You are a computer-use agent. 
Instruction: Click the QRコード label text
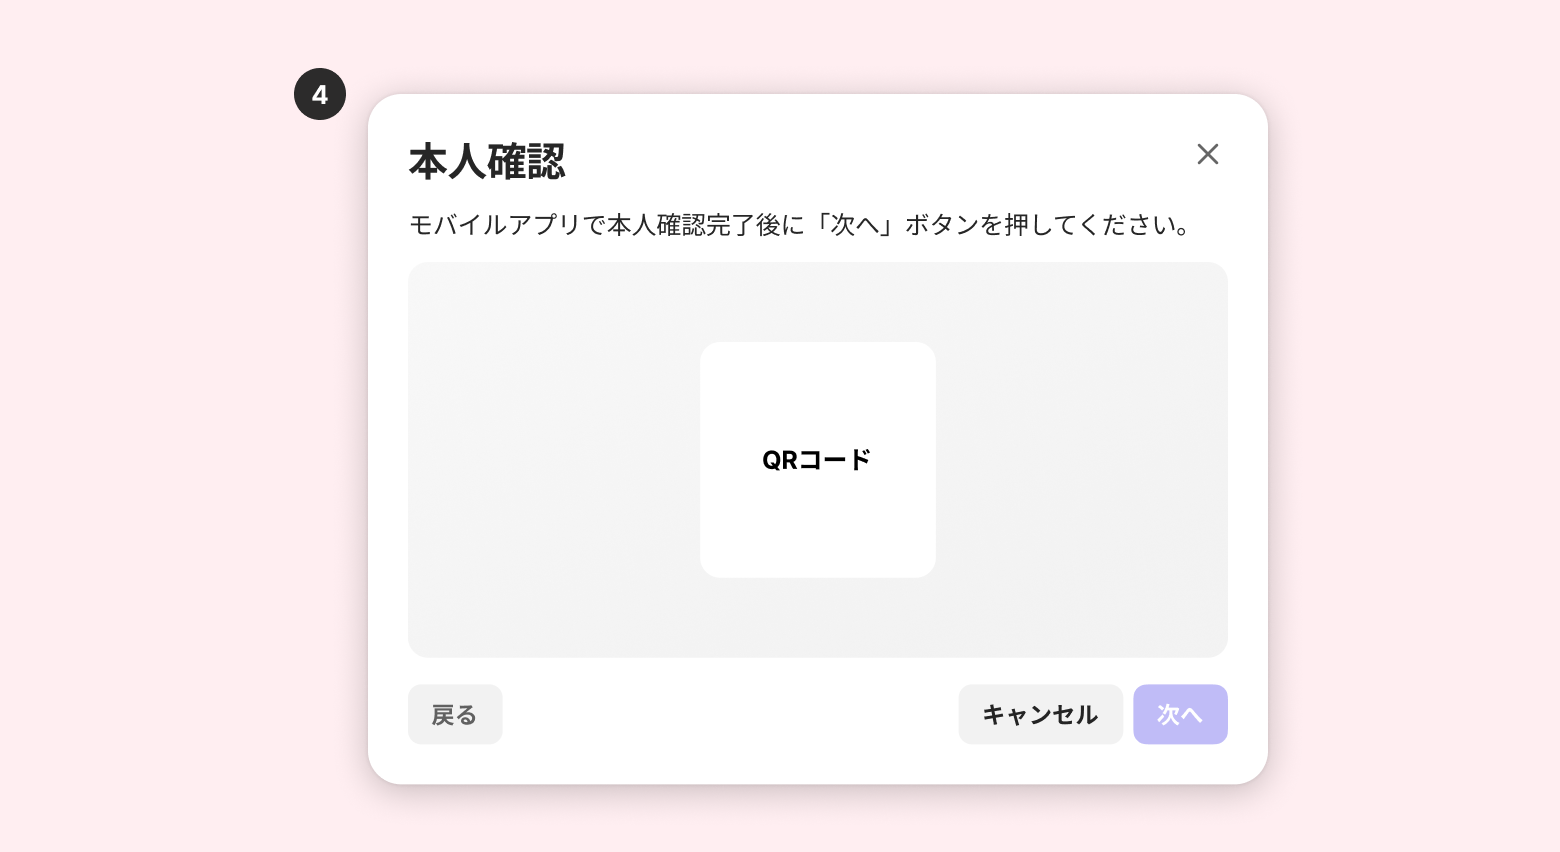817,460
